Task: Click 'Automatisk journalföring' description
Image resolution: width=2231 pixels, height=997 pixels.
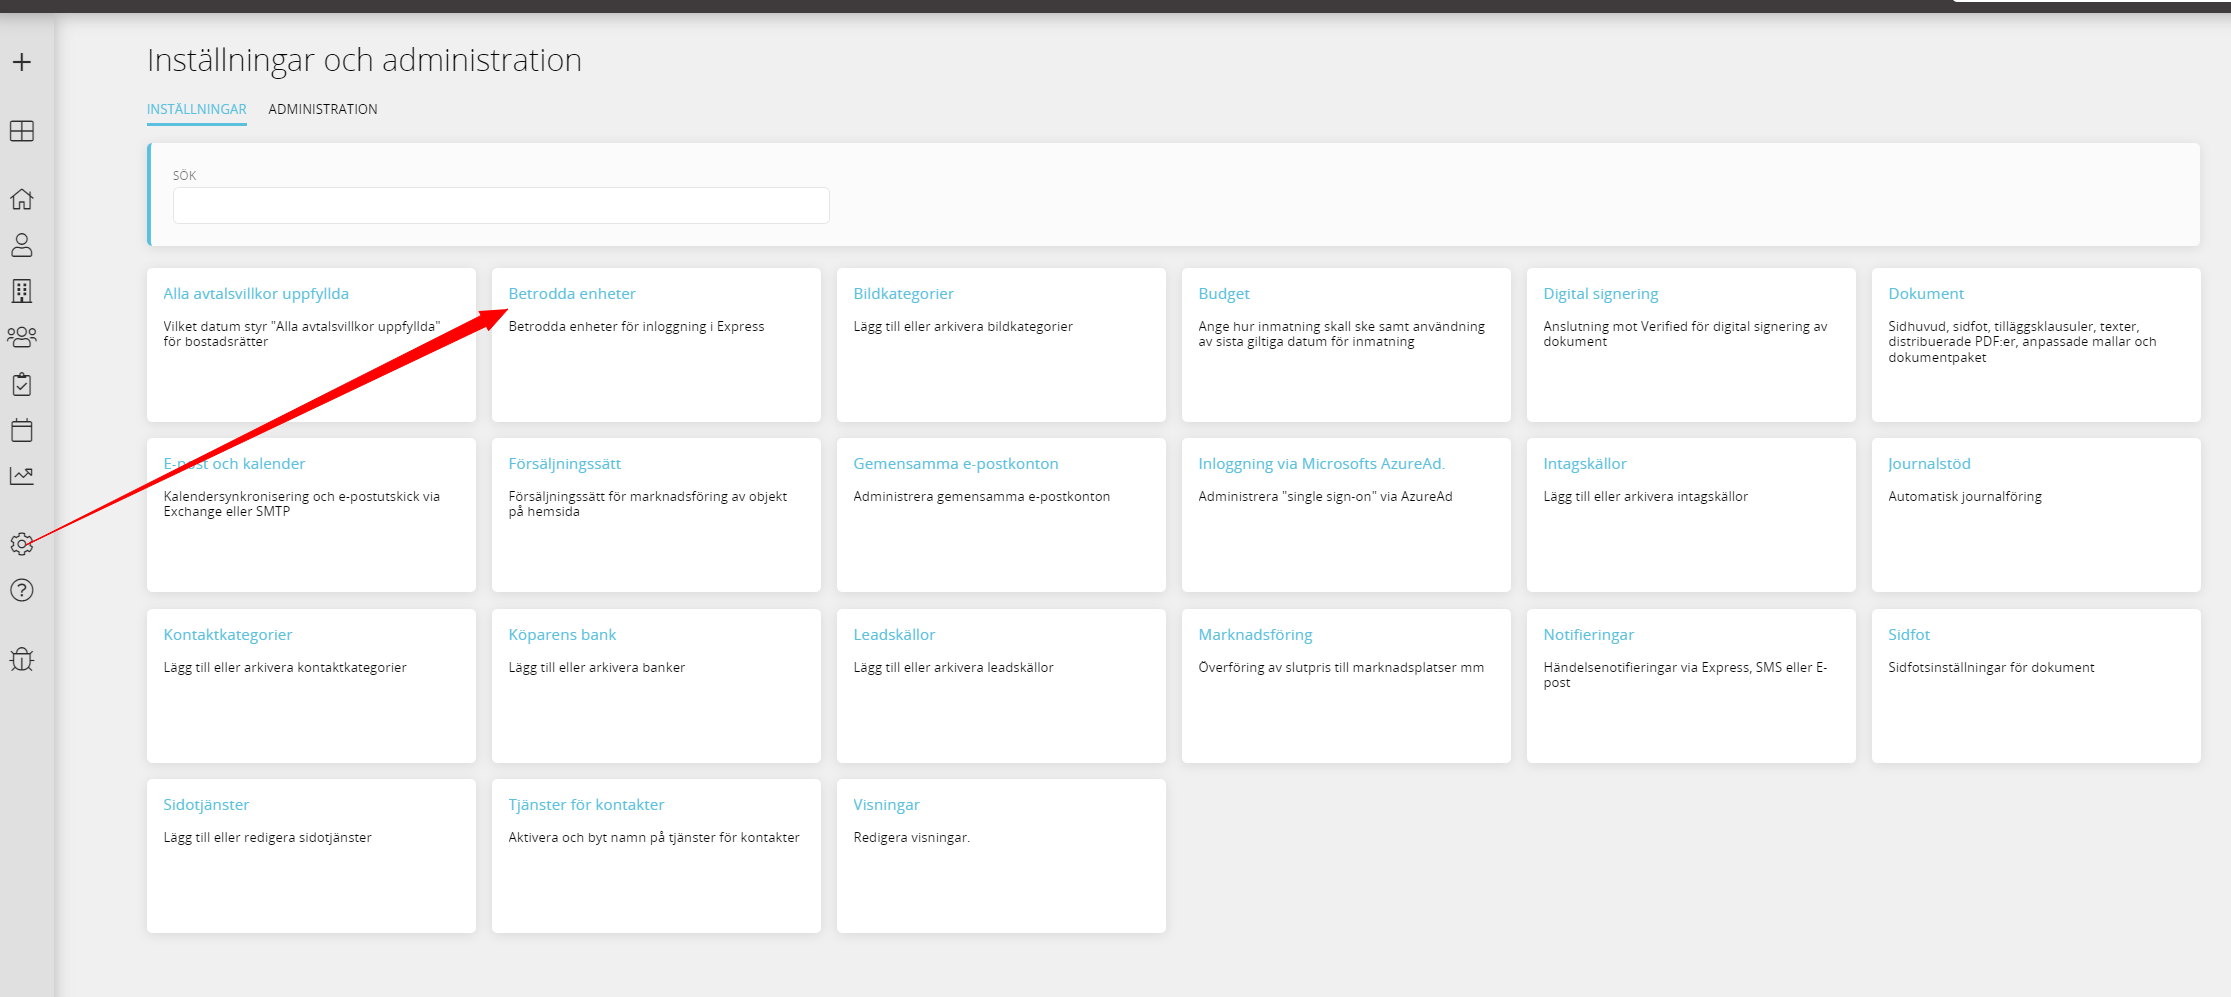Action: 1965,497
